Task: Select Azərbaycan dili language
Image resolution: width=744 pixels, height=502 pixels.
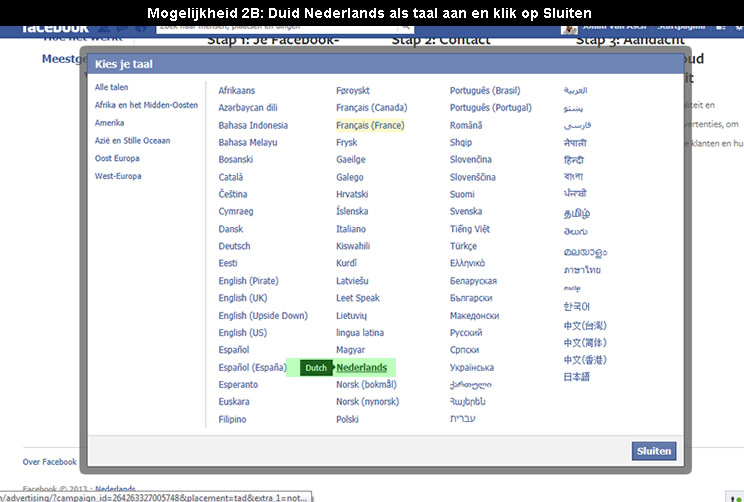Action: tap(248, 108)
